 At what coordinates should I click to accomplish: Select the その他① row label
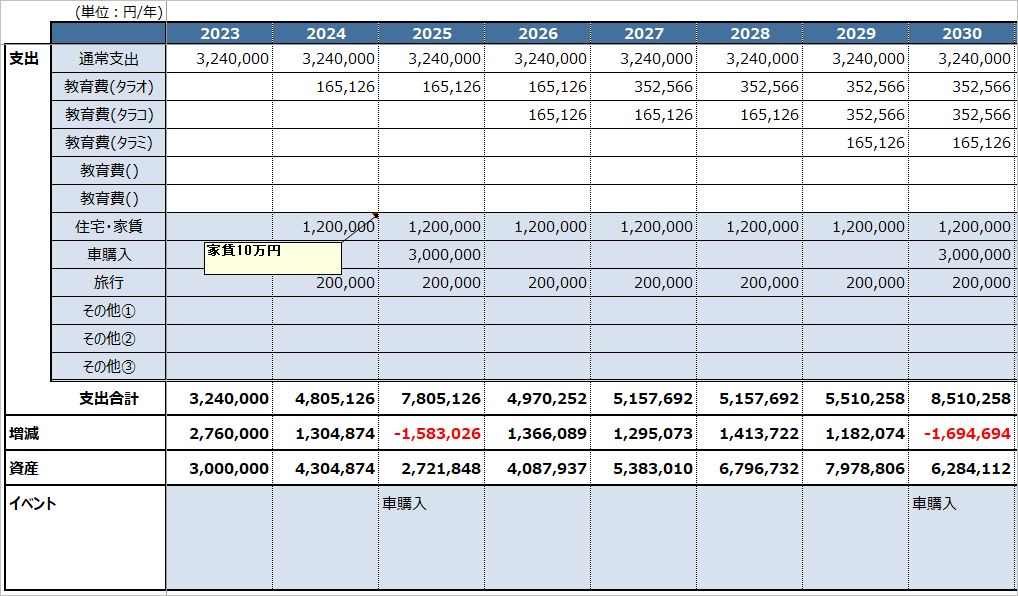pyautogui.click(x=109, y=311)
